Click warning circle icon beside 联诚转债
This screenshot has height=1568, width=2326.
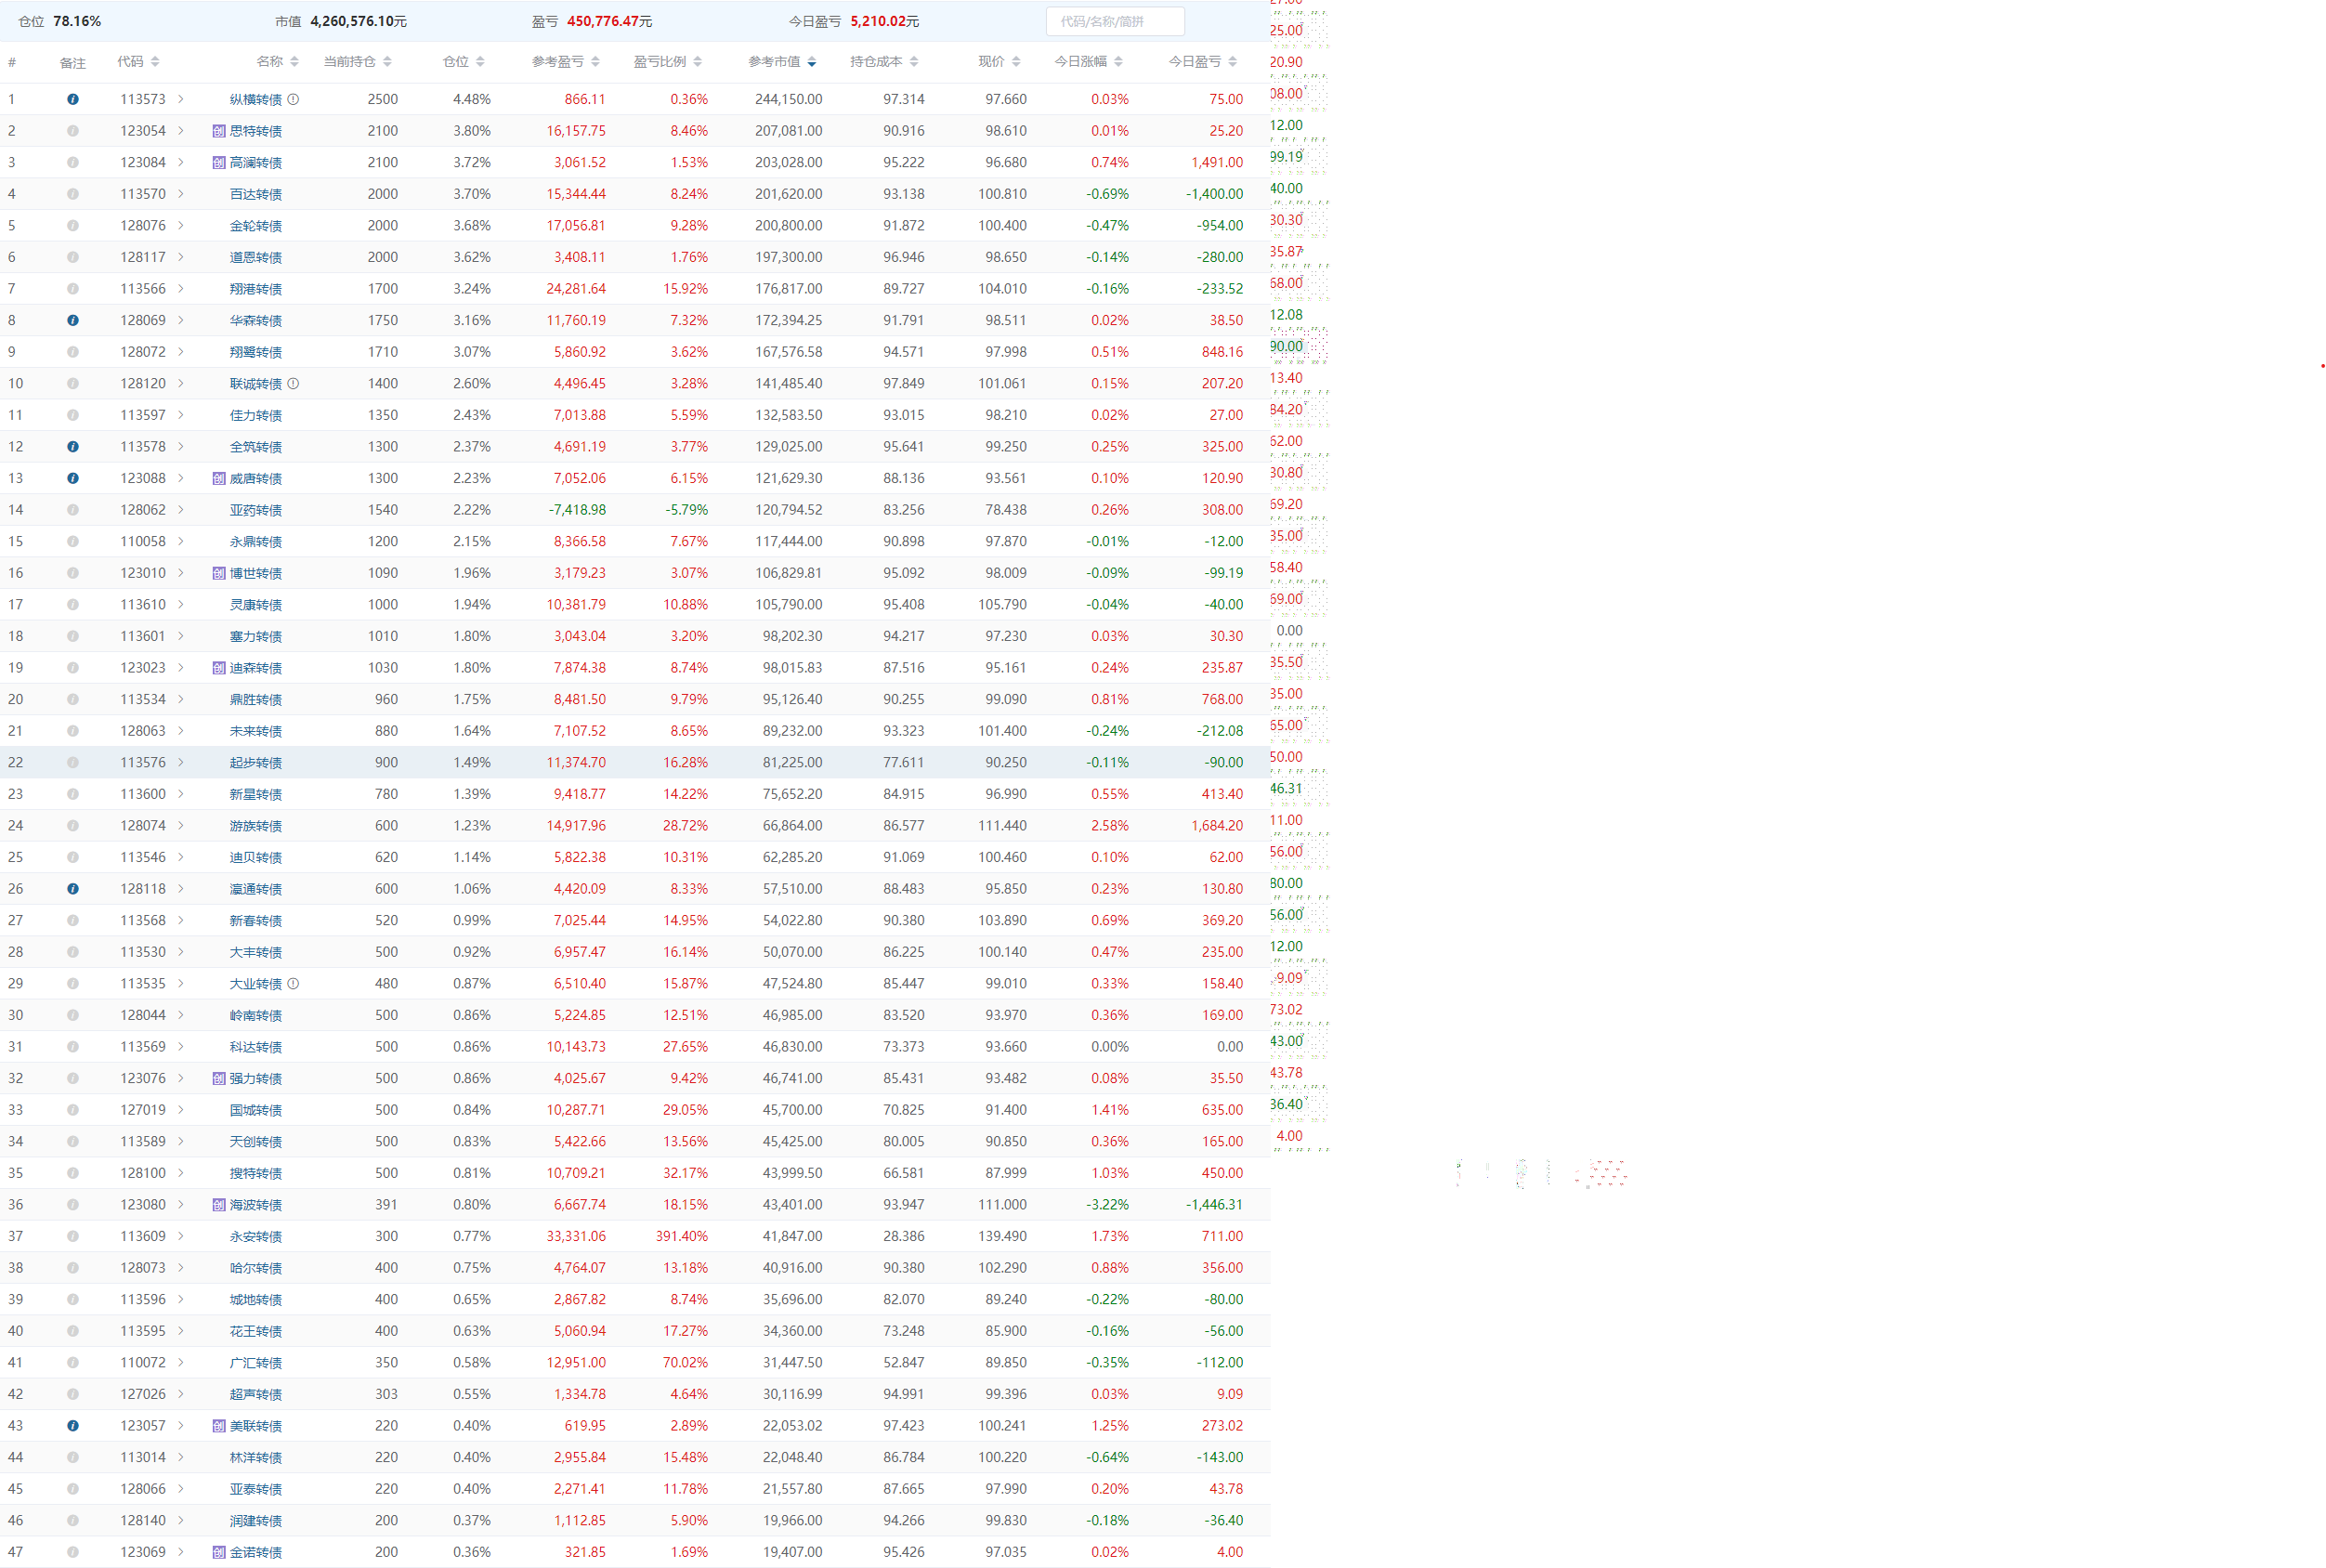293,384
